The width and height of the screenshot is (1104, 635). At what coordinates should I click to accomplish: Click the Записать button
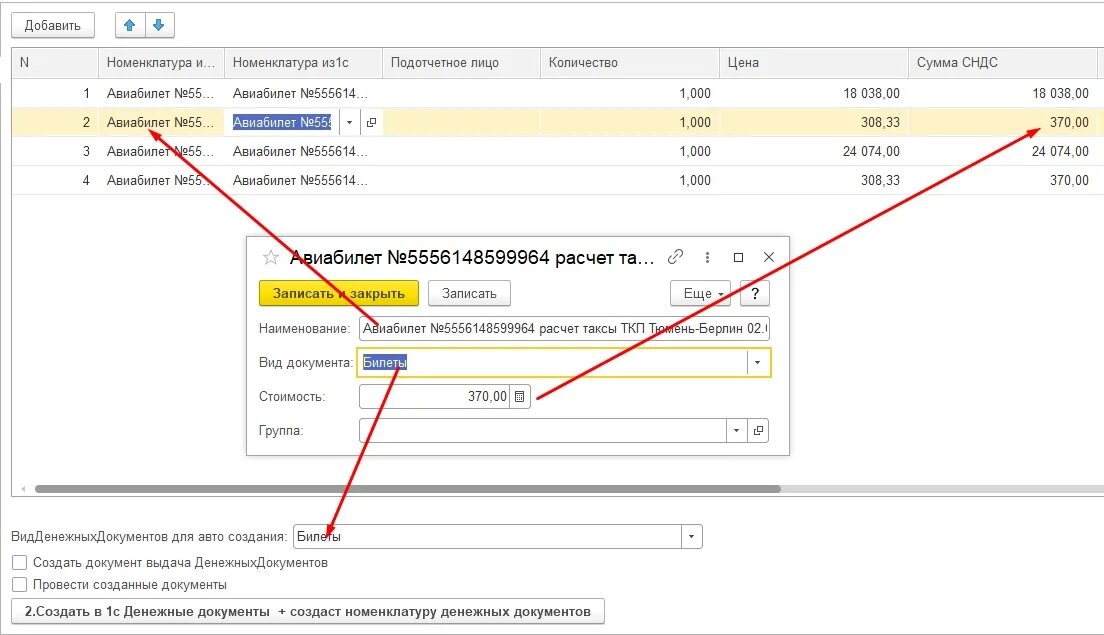469,294
